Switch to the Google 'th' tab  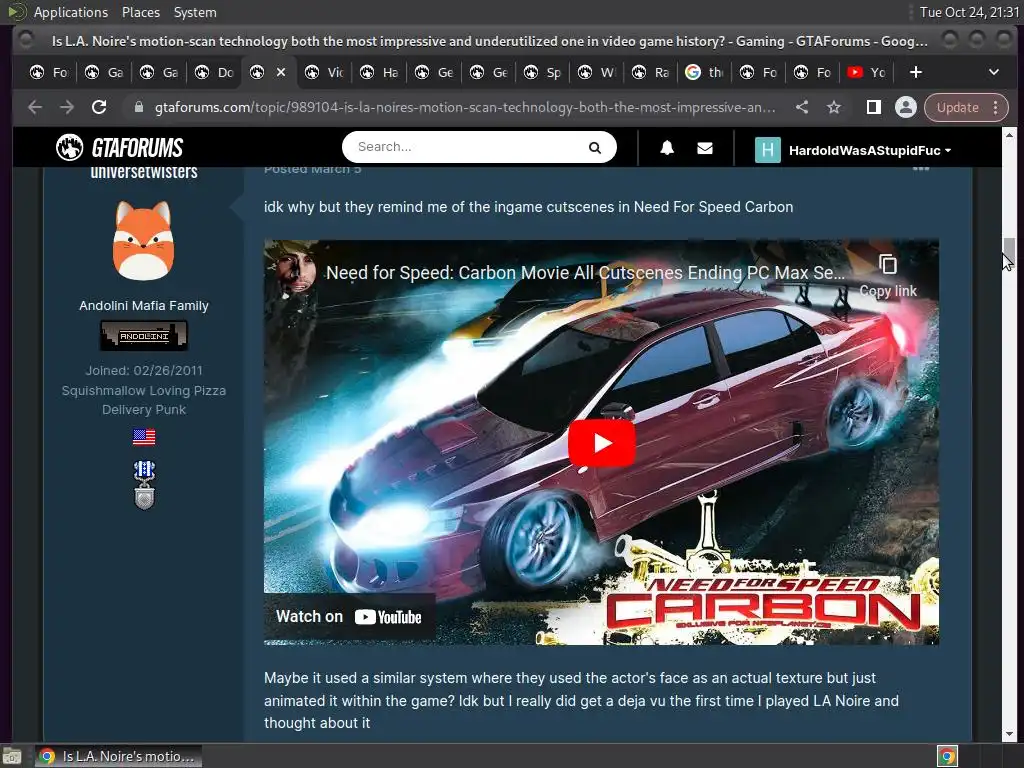point(705,72)
